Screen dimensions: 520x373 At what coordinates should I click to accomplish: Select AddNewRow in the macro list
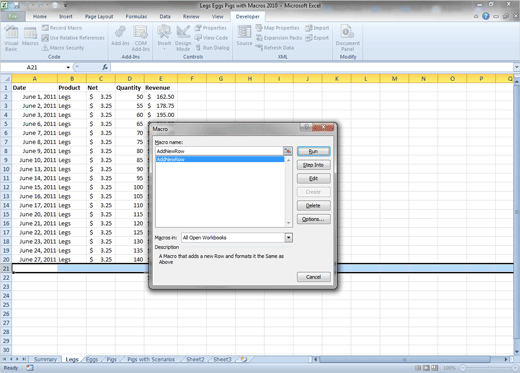[x=220, y=160]
